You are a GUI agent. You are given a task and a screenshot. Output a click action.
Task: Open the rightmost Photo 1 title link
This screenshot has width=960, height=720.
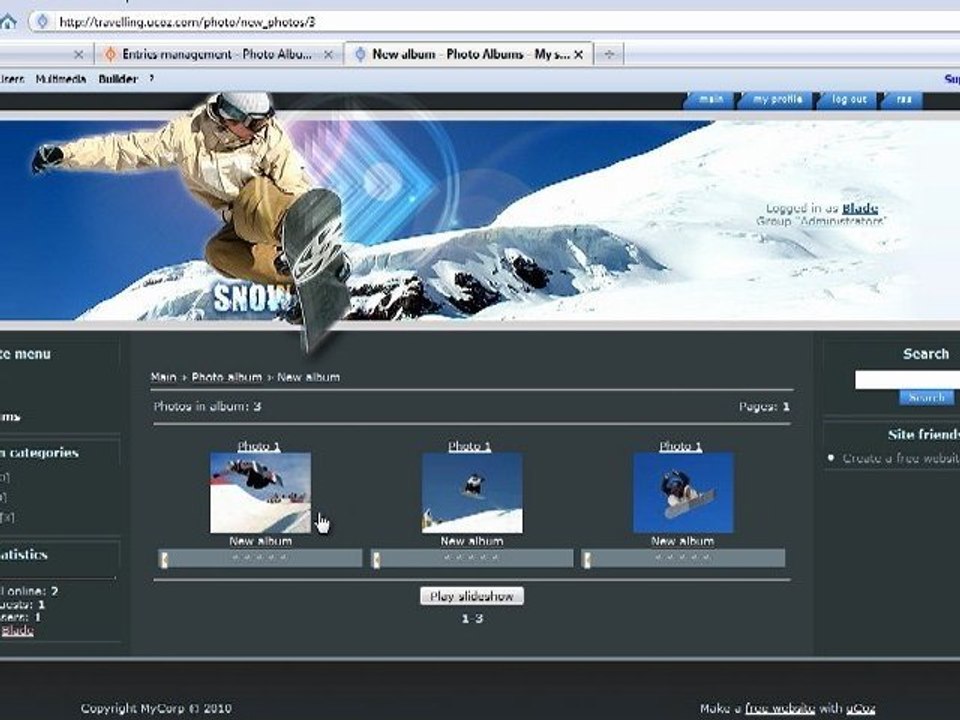(681, 446)
